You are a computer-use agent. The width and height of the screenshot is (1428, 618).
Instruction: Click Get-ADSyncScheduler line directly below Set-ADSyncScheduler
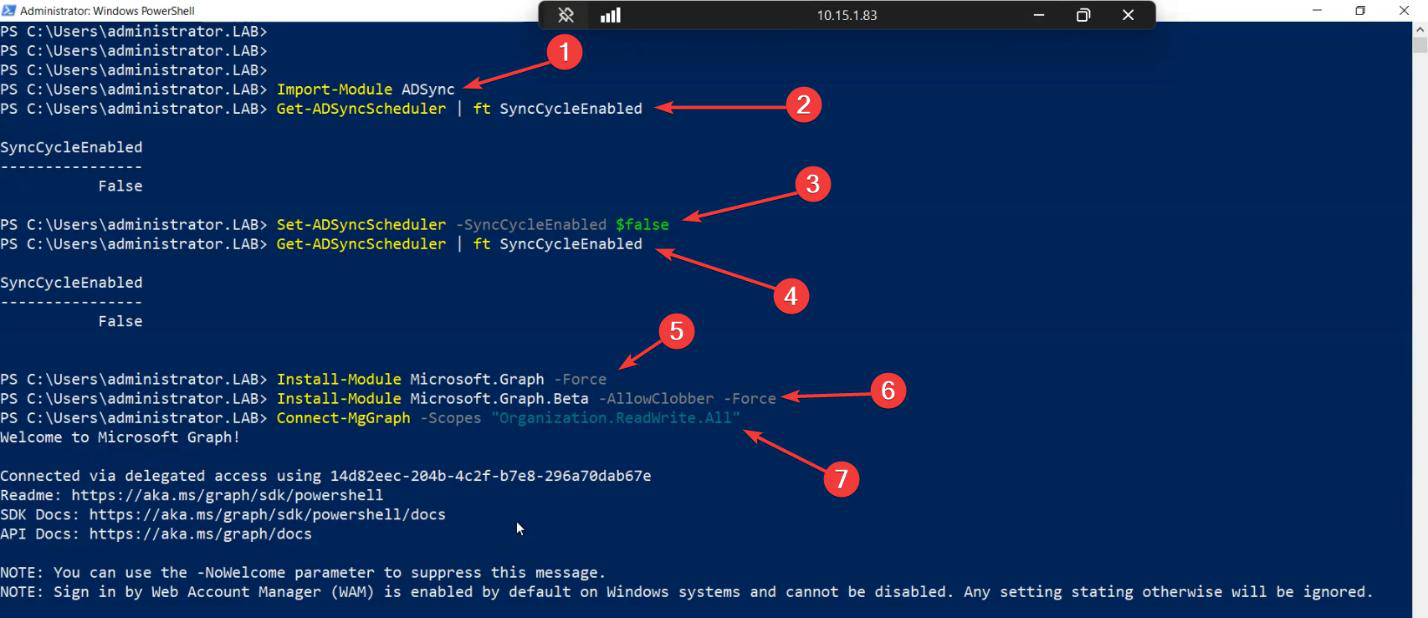459,244
